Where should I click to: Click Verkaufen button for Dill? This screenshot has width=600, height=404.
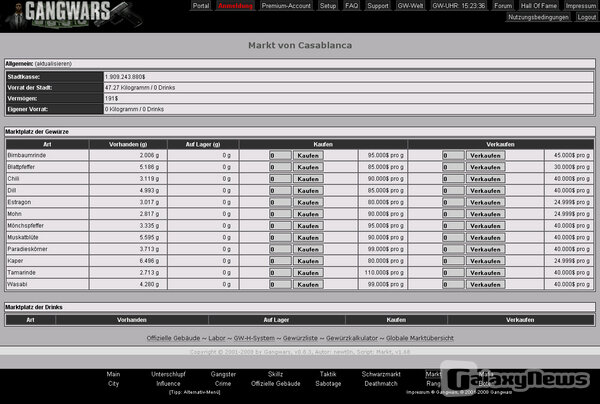(x=485, y=191)
